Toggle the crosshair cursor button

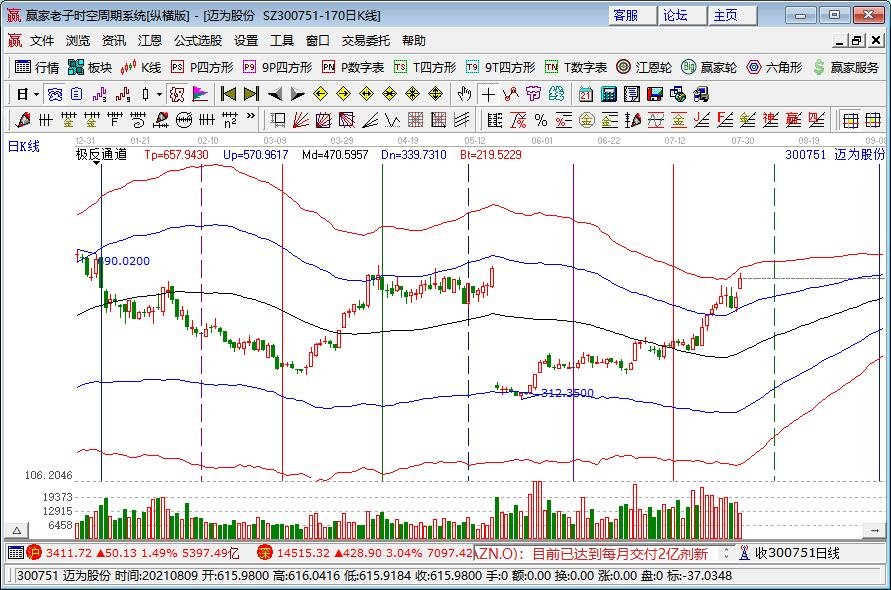(487, 94)
